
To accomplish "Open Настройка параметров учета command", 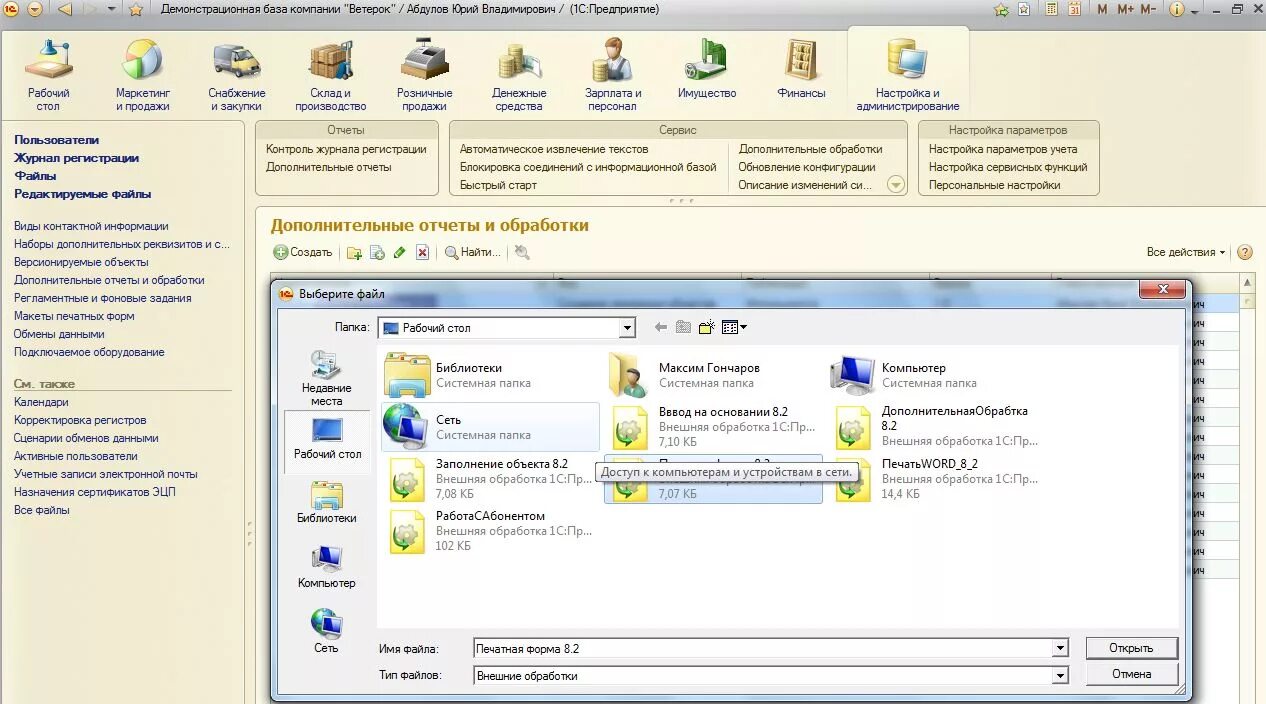I will pos(1003,149).
